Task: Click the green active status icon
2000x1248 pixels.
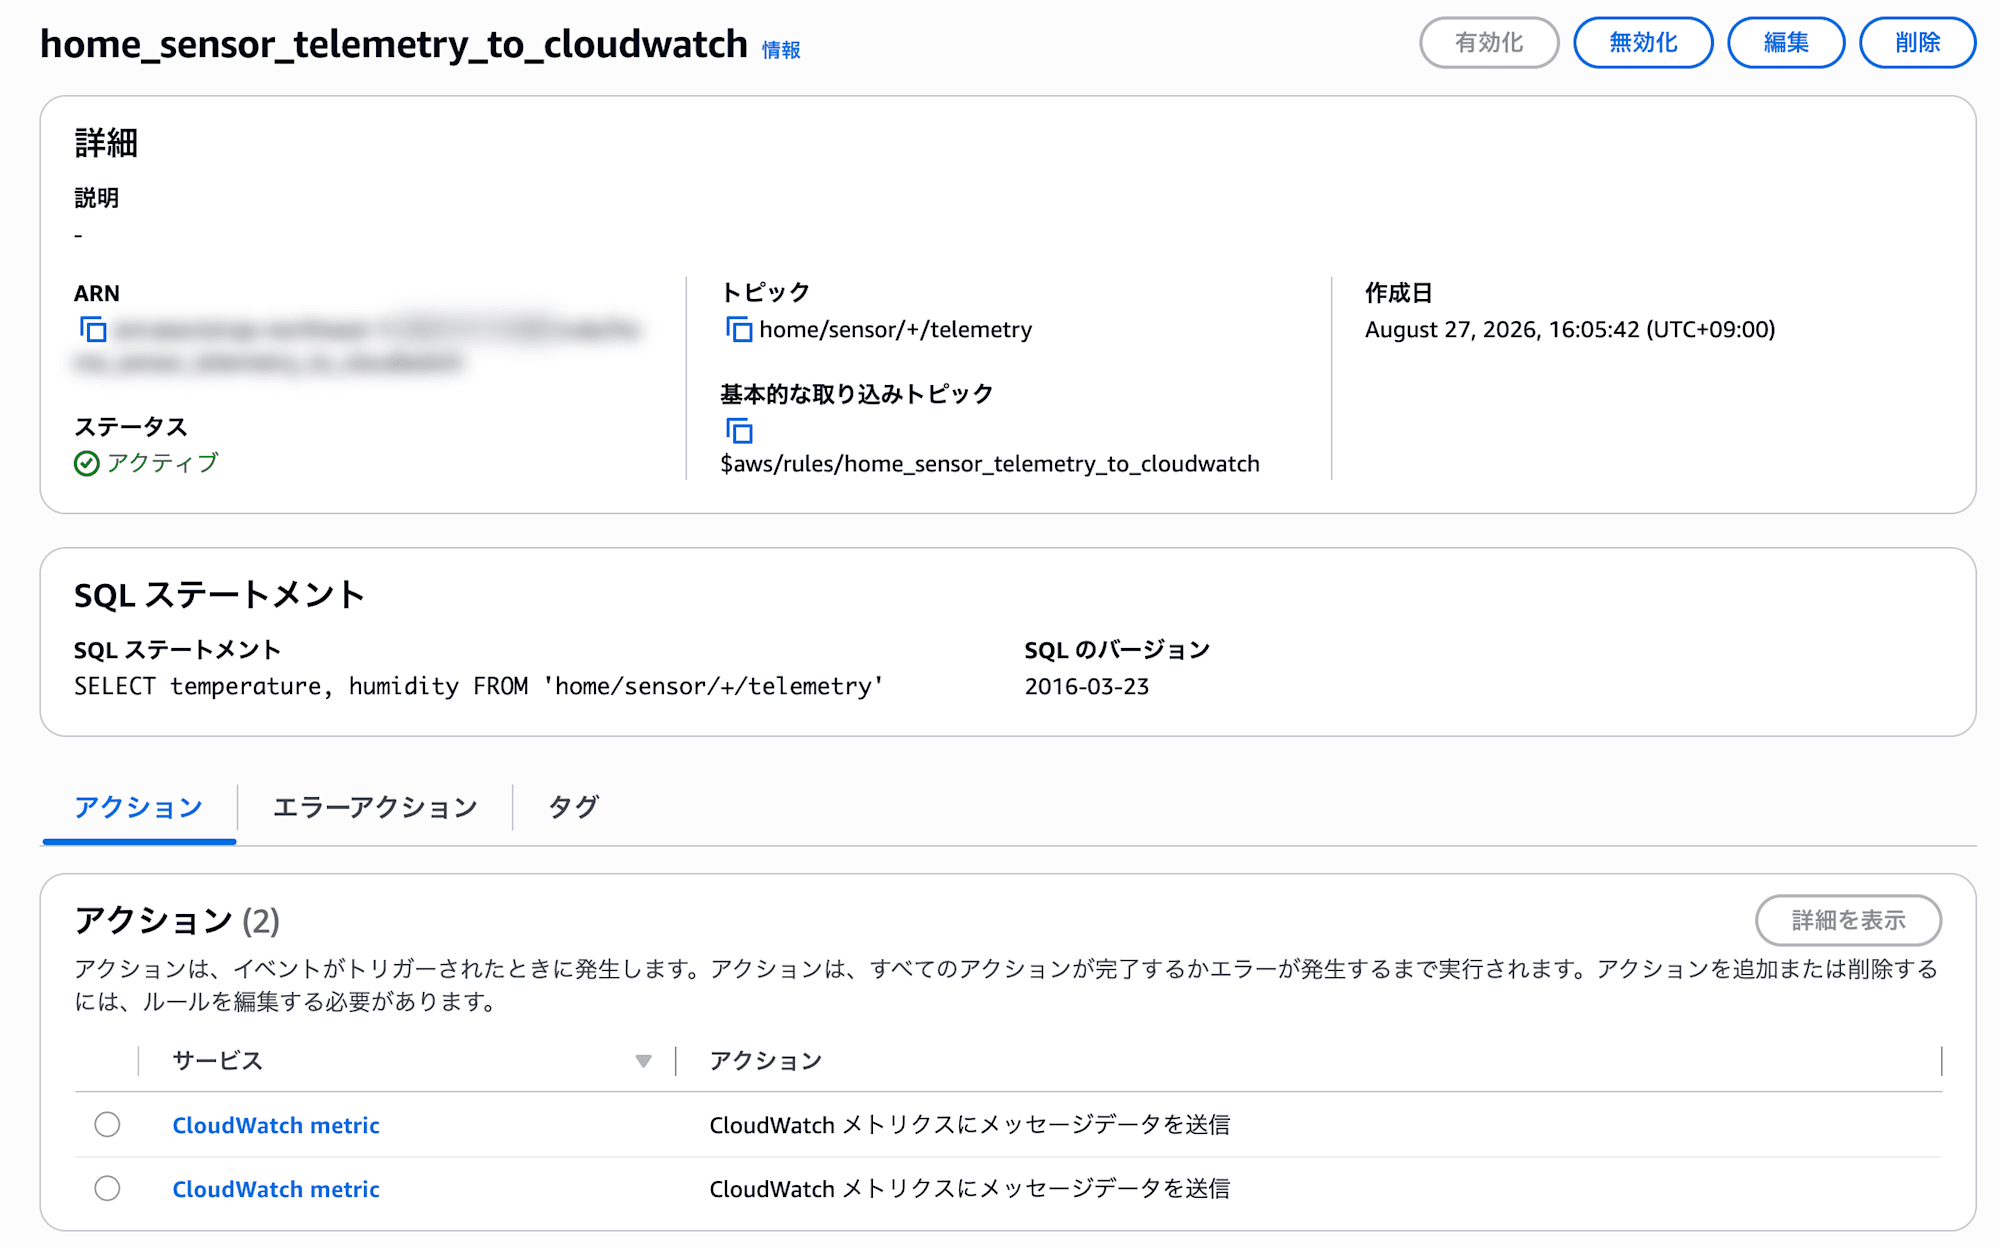Action: click(87, 463)
